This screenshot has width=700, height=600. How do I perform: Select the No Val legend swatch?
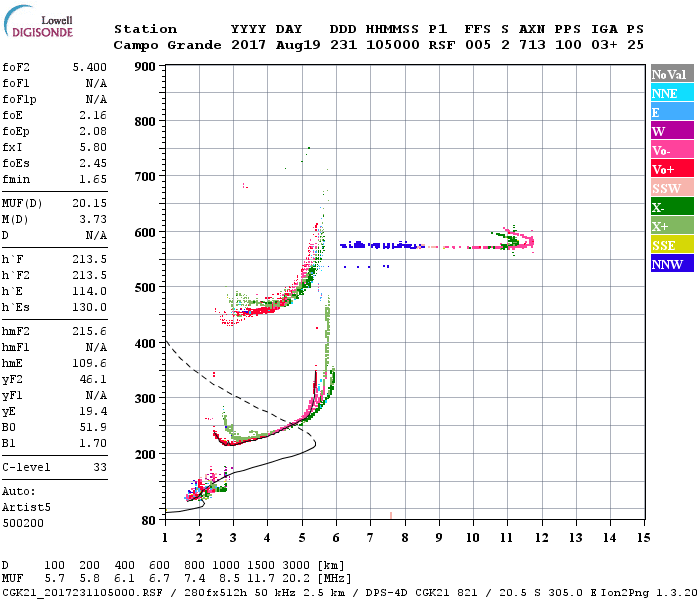[x=672, y=74]
